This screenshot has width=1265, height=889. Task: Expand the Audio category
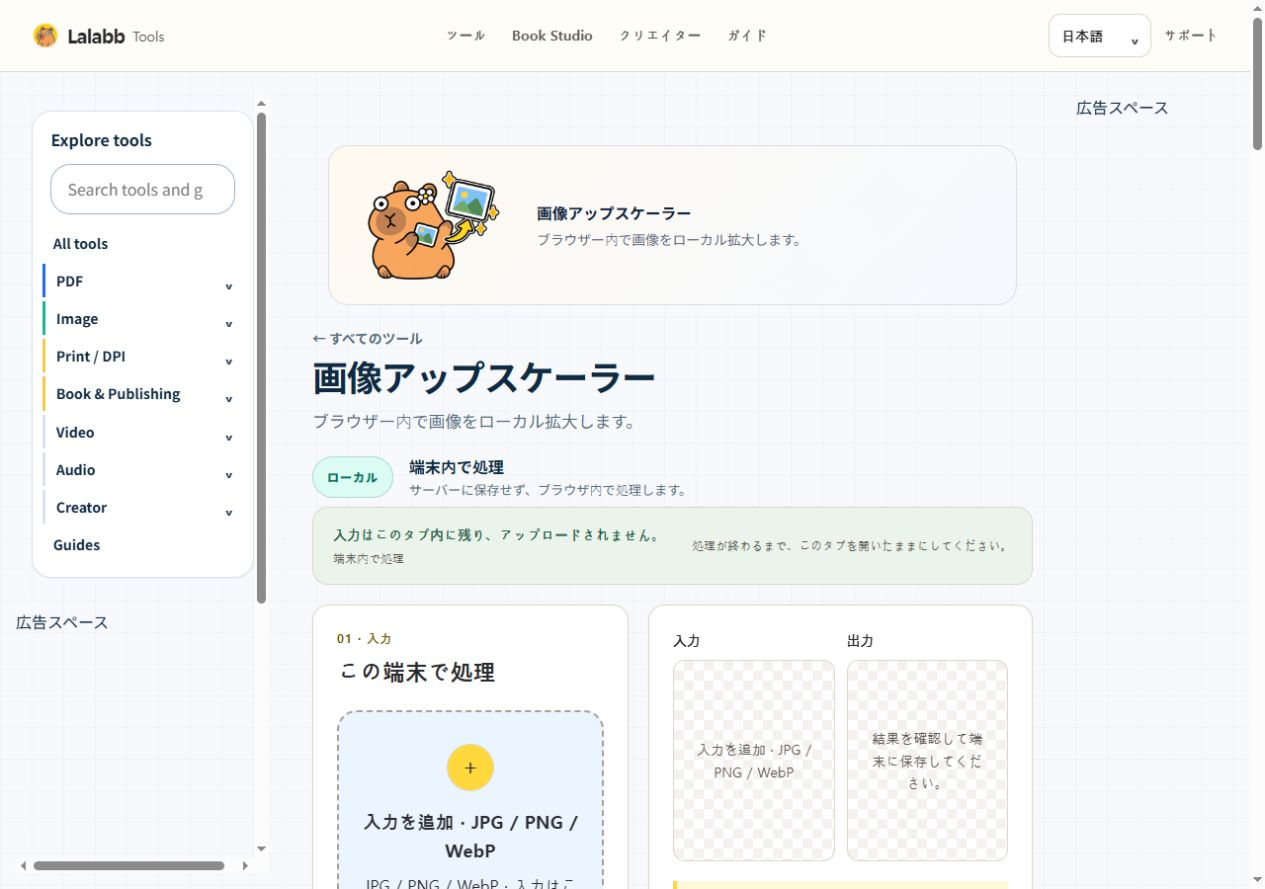click(x=143, y=470)
